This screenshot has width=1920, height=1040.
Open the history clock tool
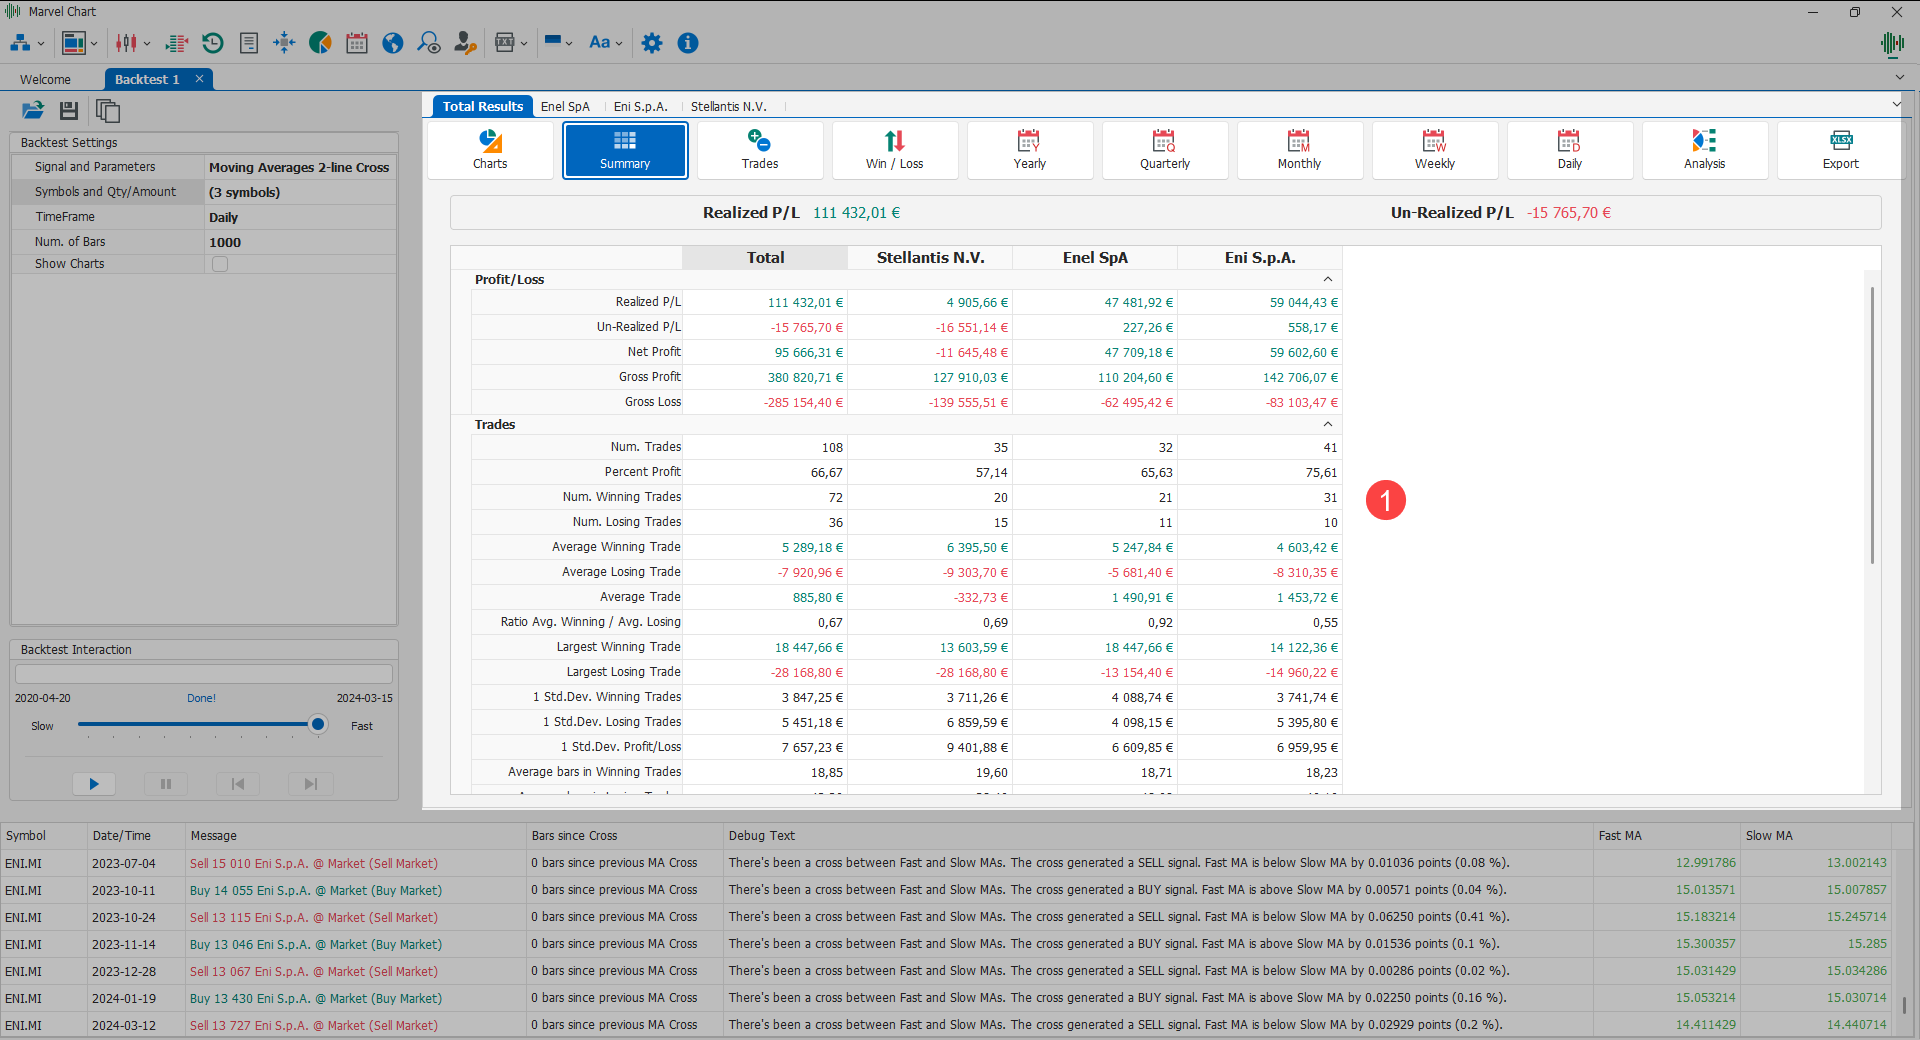click(x=212, y=43)
